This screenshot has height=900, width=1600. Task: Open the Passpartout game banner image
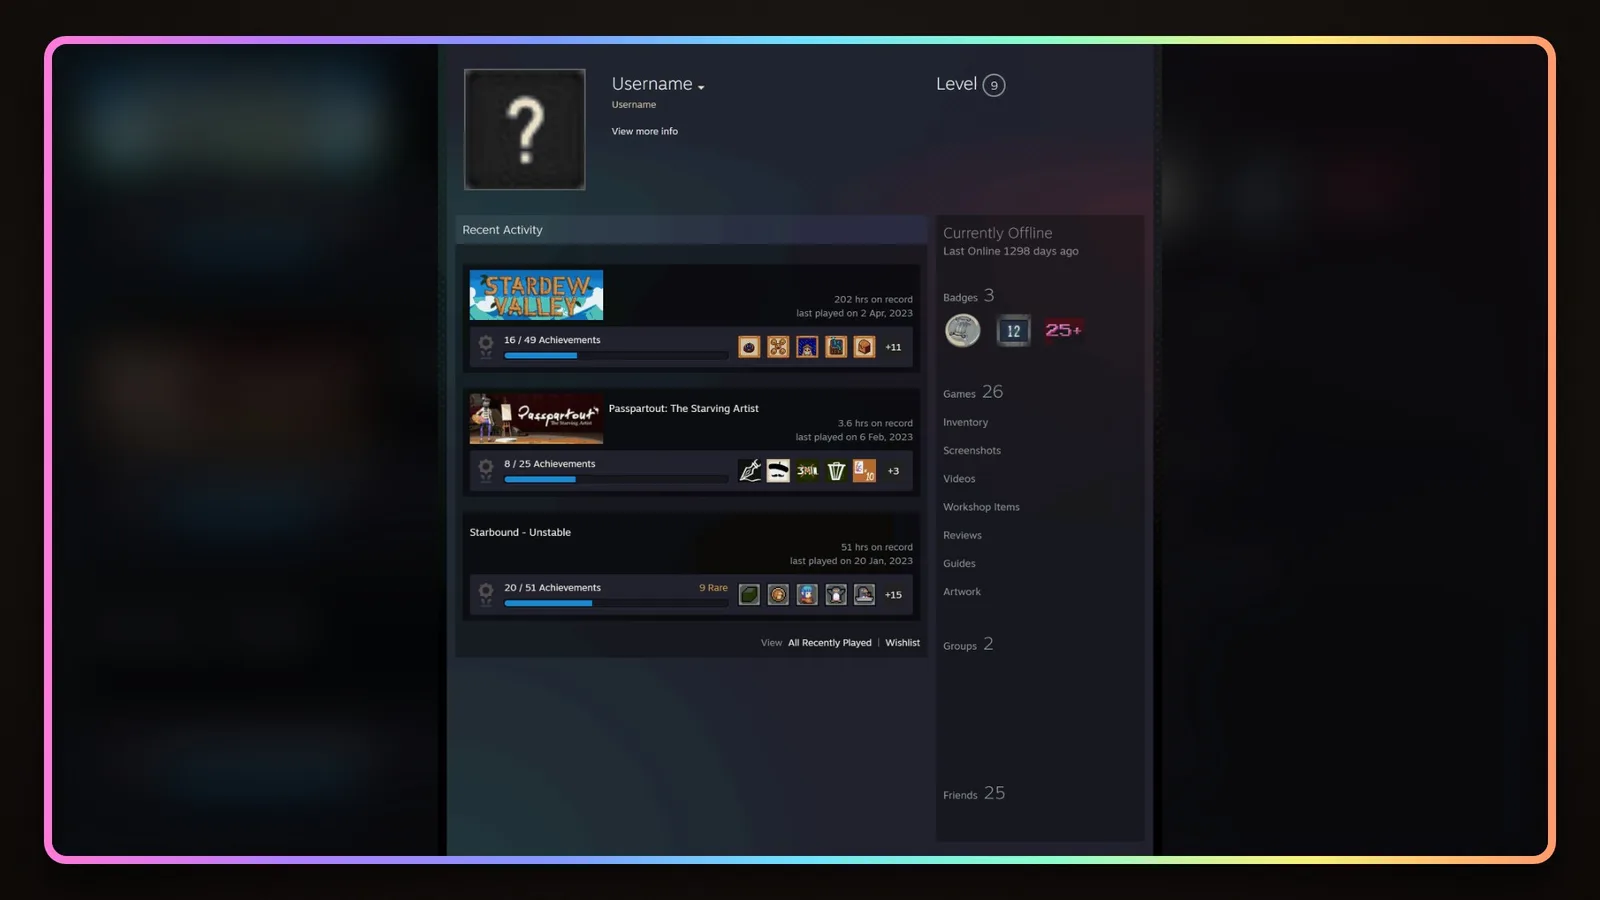coord(536,419)
